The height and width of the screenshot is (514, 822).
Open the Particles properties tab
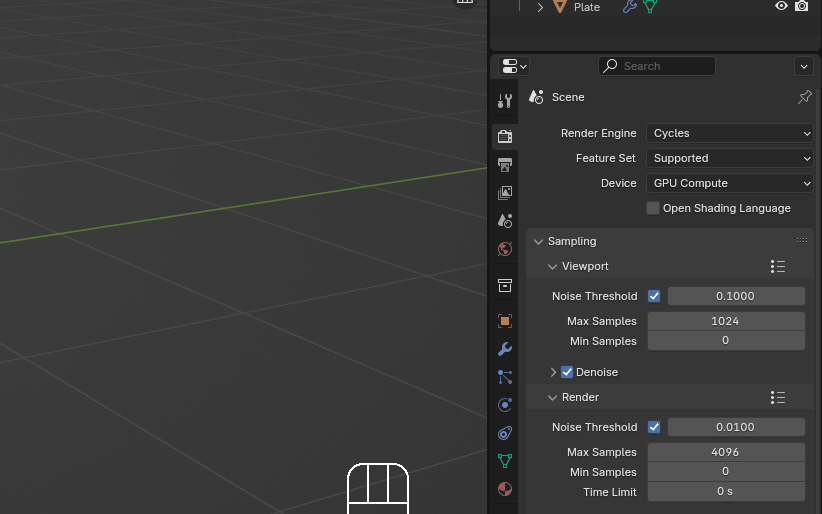[505, 377]
